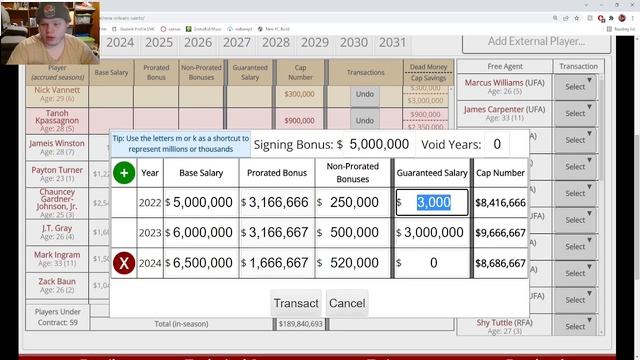Cancel the contract dialog
This screenshot has width=640, height=360.
[x=347, y=303]
